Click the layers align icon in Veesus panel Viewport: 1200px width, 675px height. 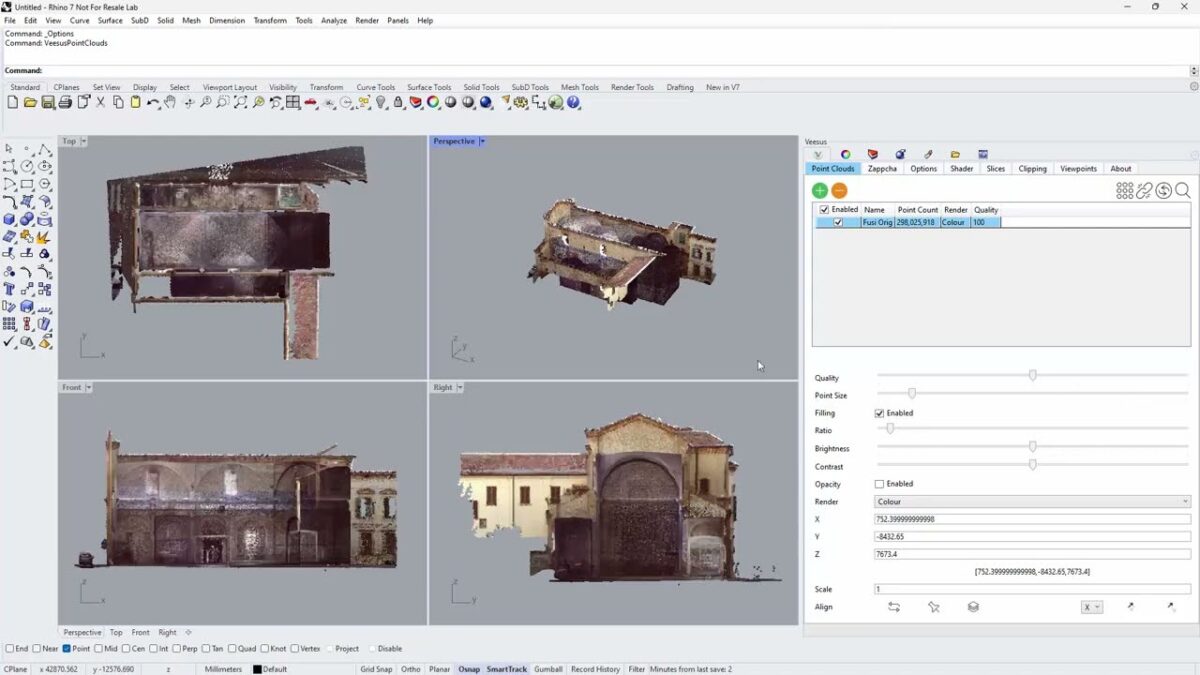click(x=973, y=607)
